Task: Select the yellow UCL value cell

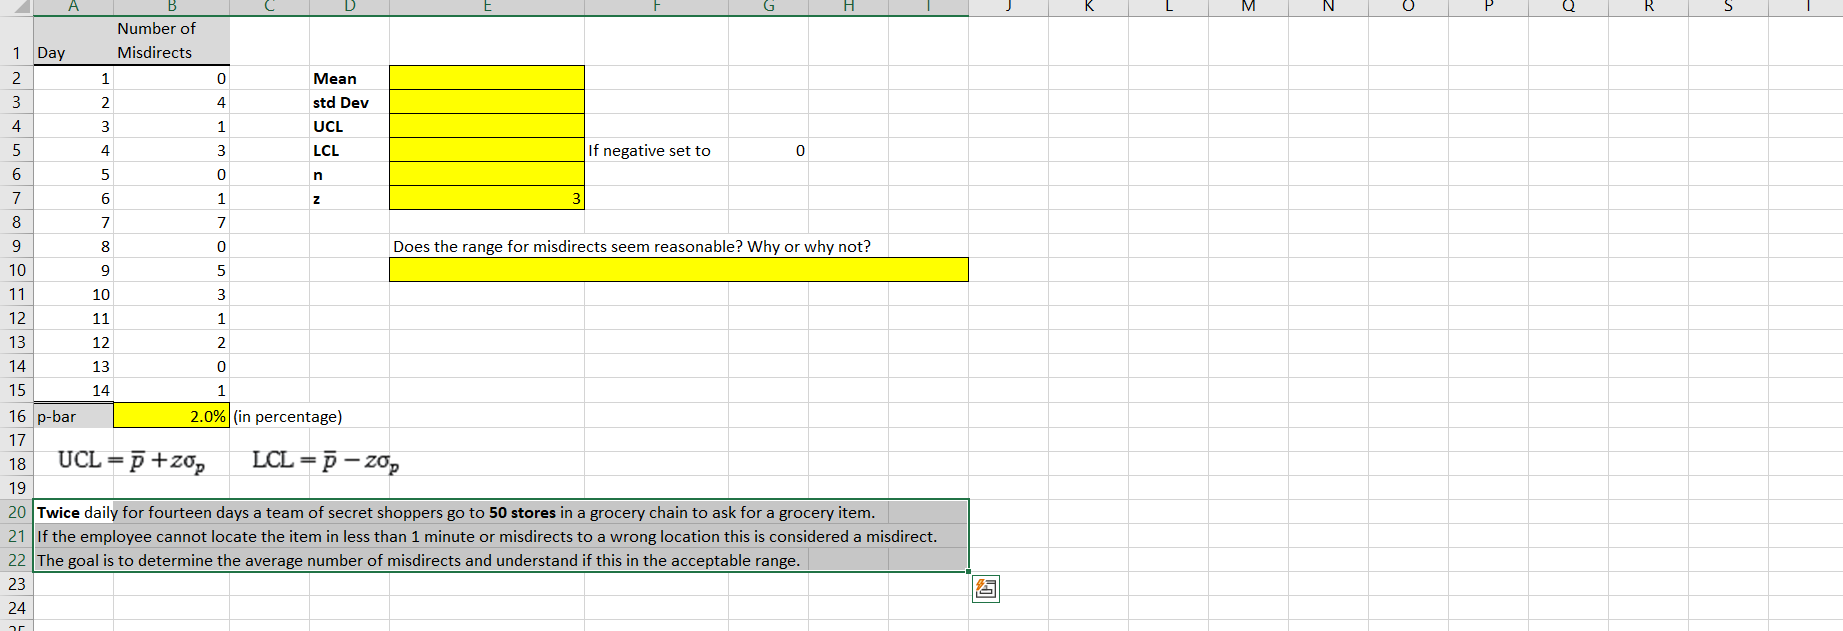Action: tap(486, 126)
